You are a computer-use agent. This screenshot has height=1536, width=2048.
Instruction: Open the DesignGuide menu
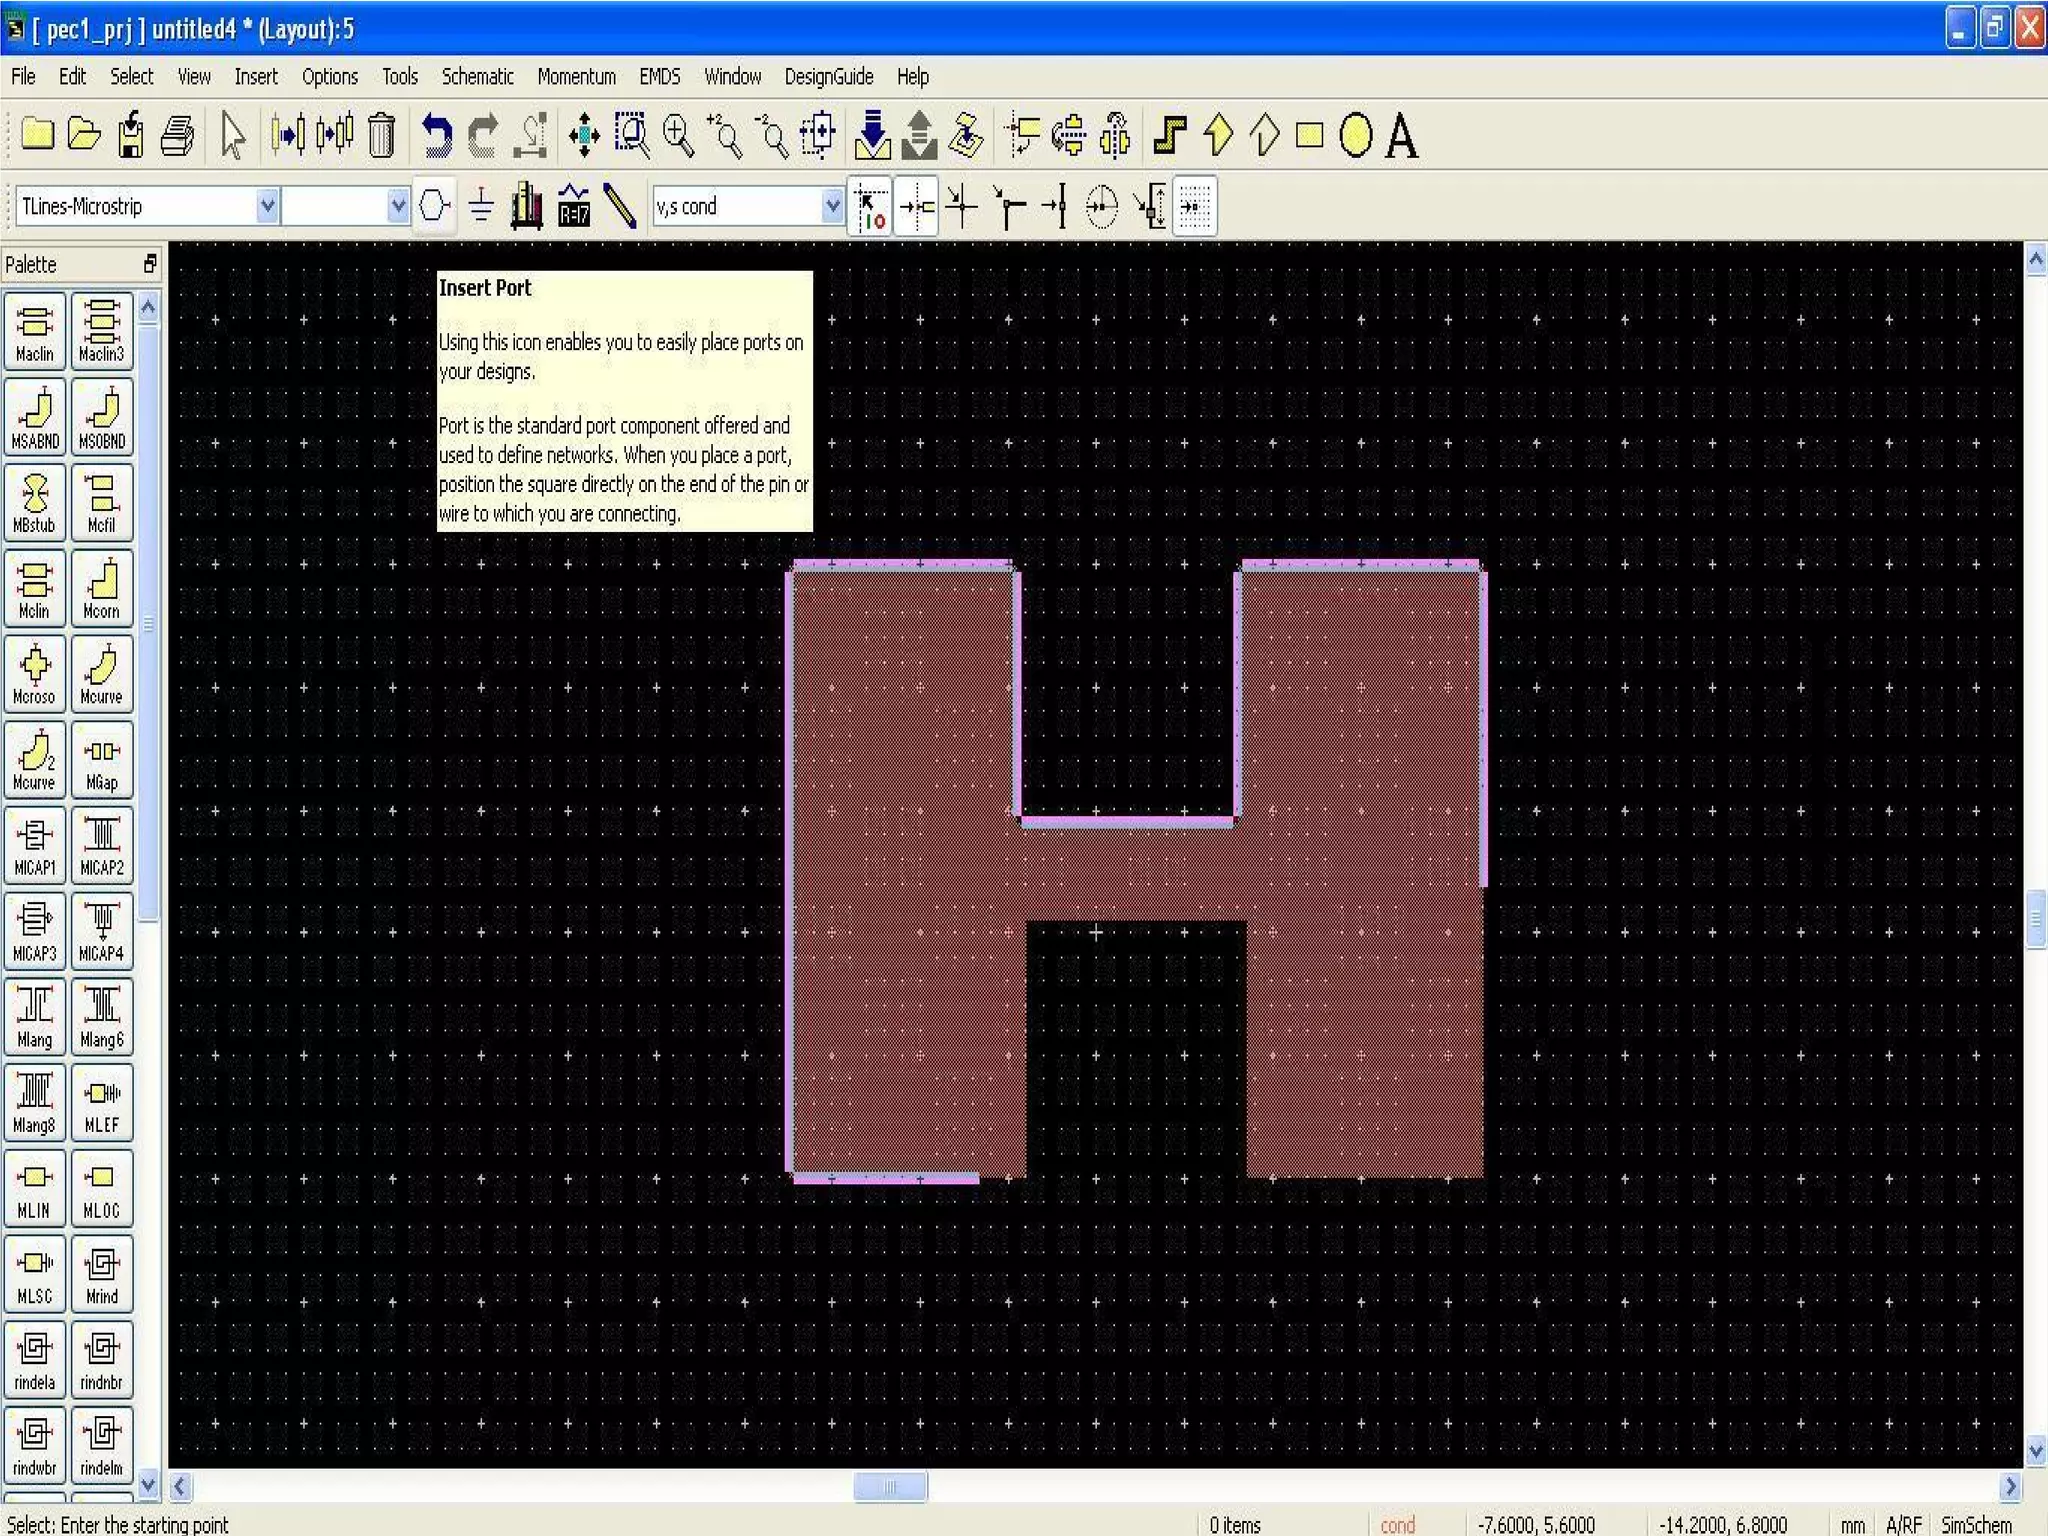pyautogui.click(x=828, y=77)
